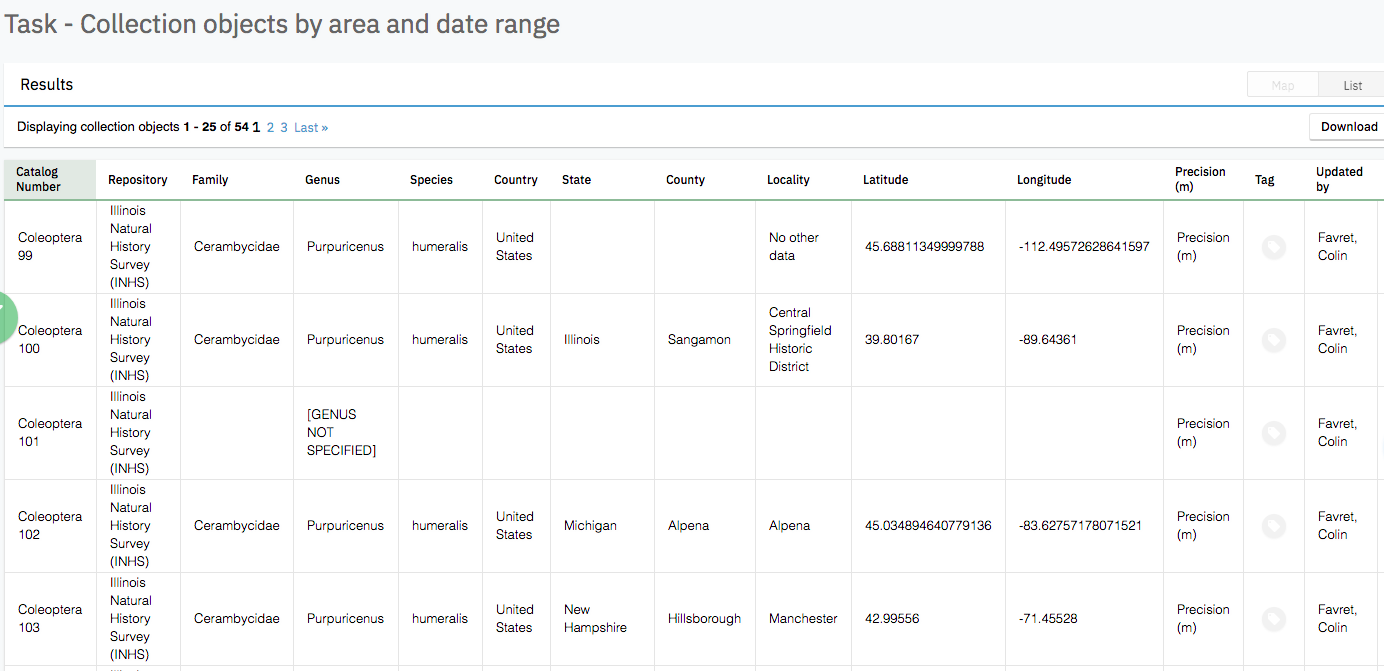Click the tag icon for Coleoptera 102
Screen dimensions: 1384x671
[x=1274, y=525]
